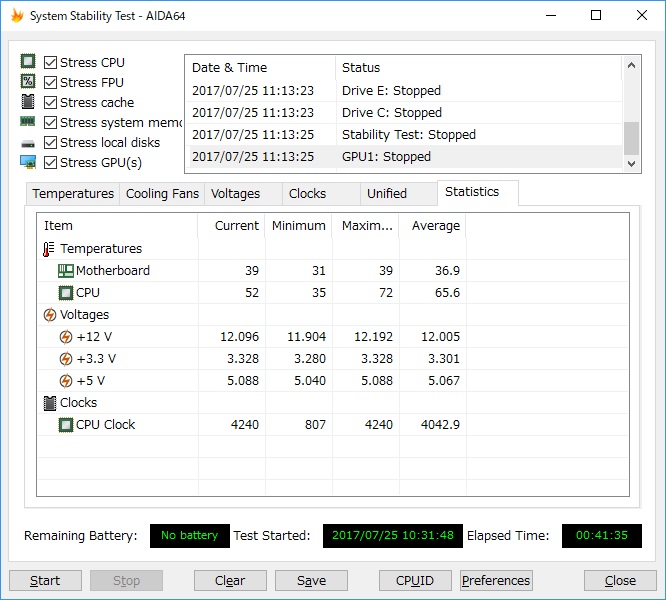Disable the Stress GPU(s) checkbox

point(51,163)
